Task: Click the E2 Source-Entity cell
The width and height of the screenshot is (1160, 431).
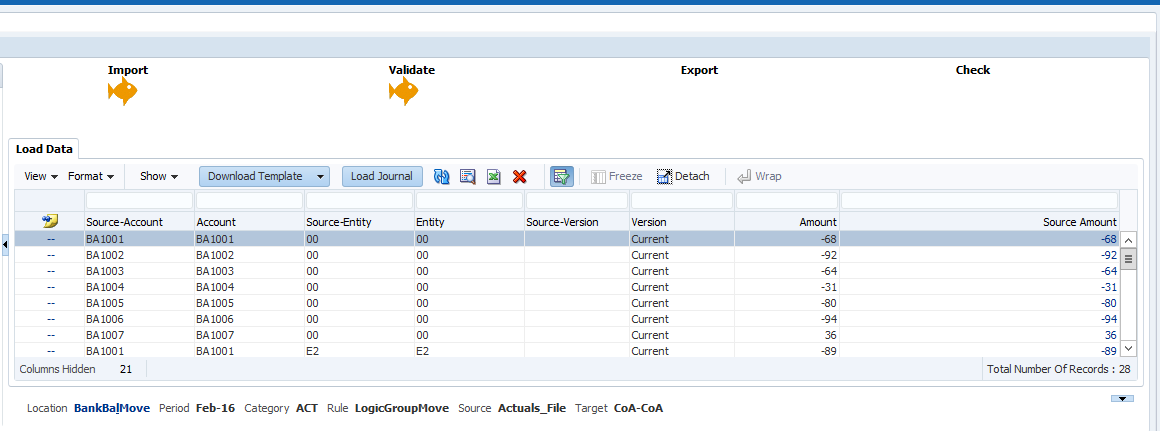Action: (x=360, y=351)
